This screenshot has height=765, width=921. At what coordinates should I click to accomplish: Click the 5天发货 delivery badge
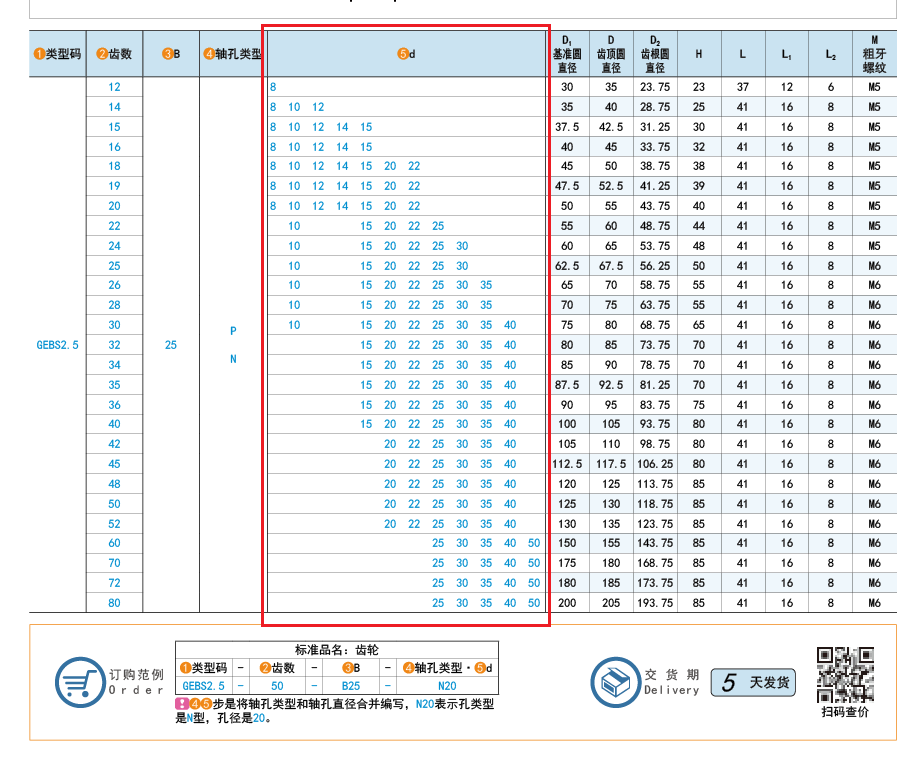[x=754, y=682]
